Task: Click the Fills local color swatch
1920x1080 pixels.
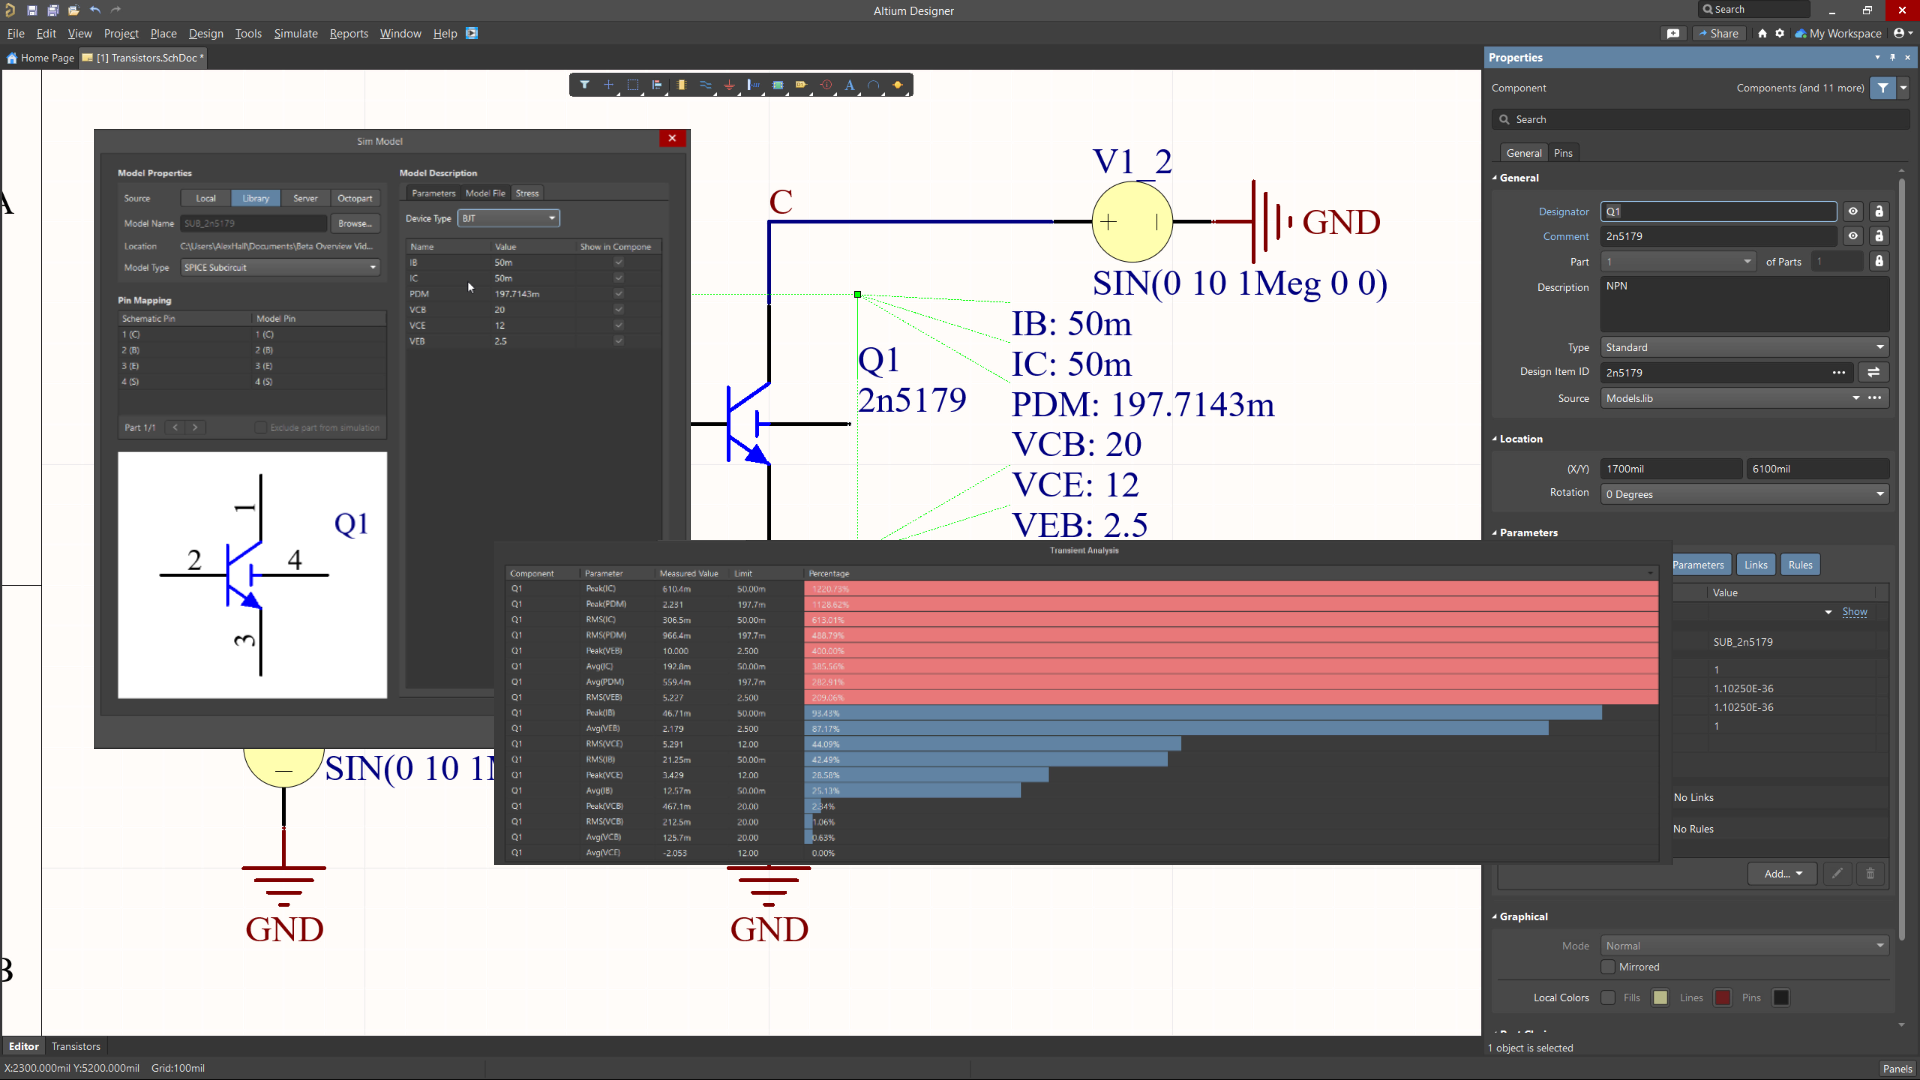Action: point(1659,997)
